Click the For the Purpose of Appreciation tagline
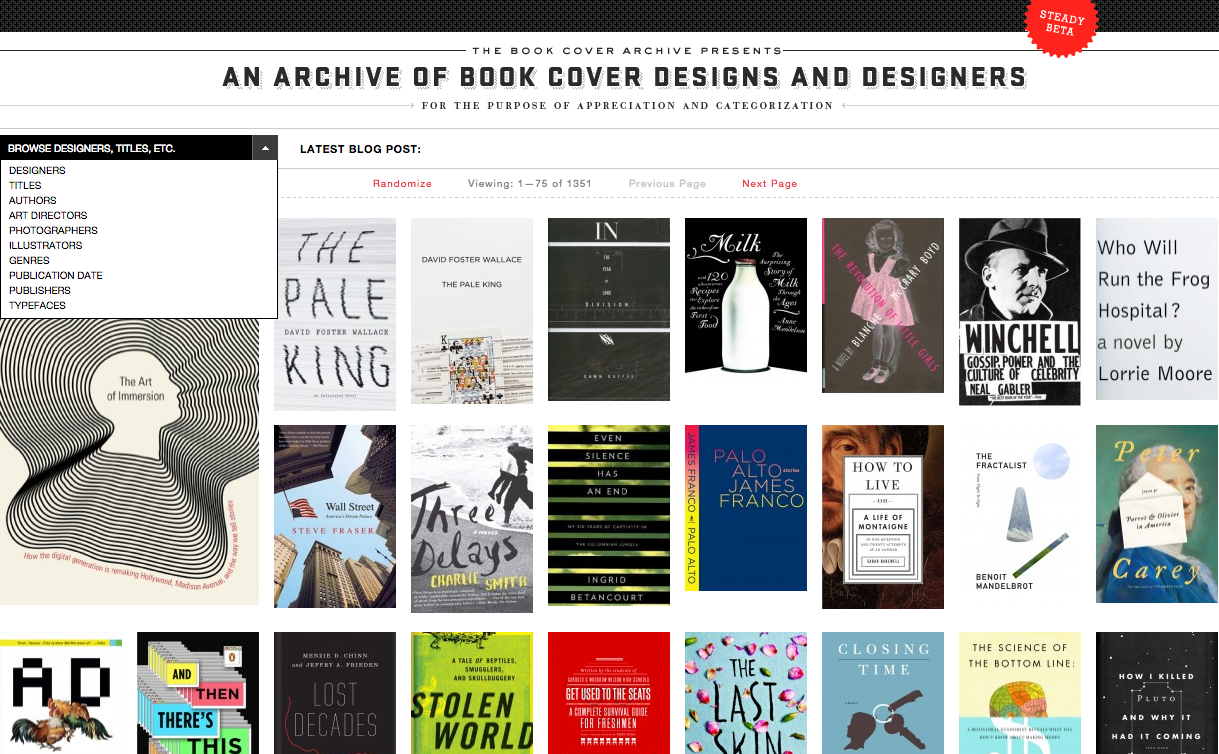 click(x=627, y=105)
